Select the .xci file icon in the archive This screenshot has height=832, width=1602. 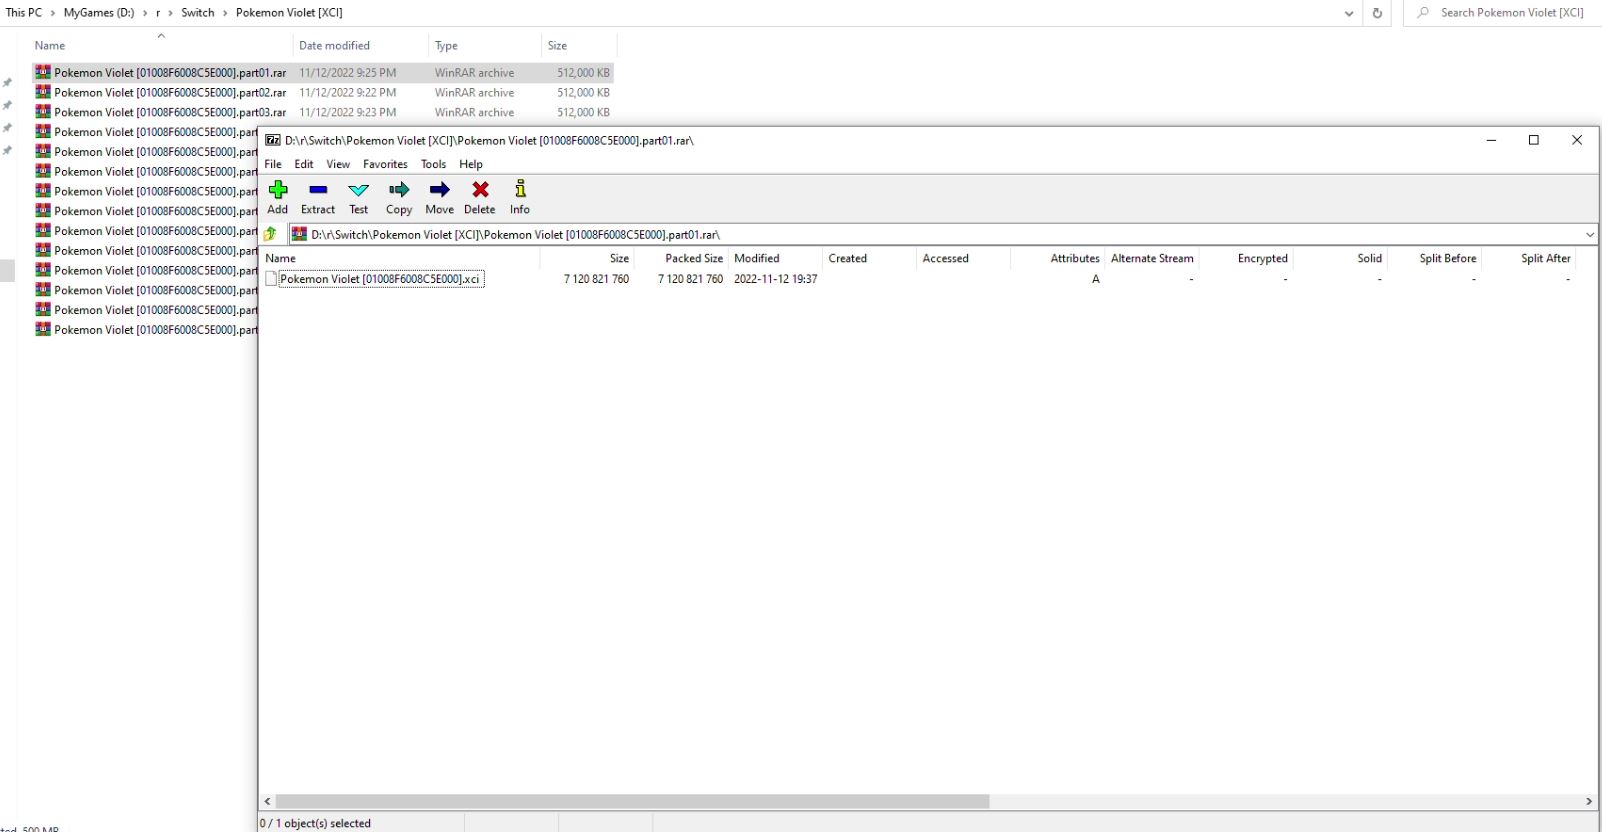click(271, 279)
